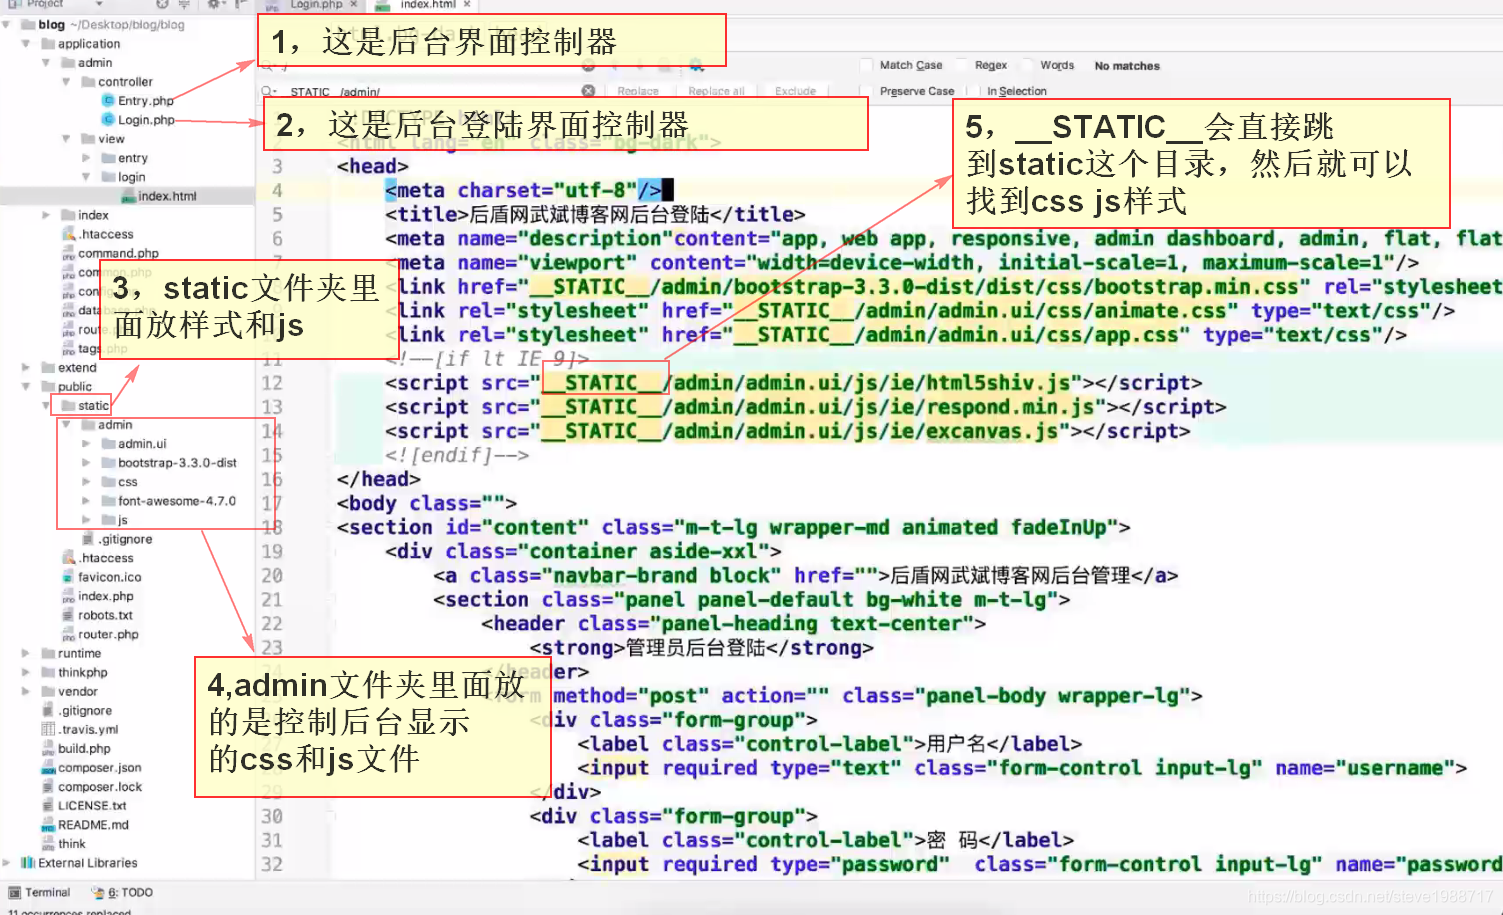Open the project settings gear icon

click(x=214, y=4)
